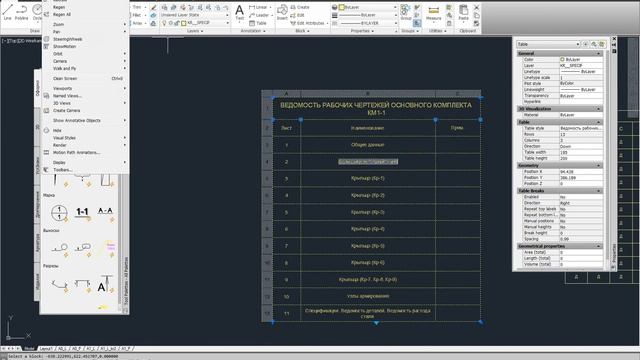Screen dimensions: 640x360
Task: Click the bottom center table stretch grip triangle
Action: (376, 323)
